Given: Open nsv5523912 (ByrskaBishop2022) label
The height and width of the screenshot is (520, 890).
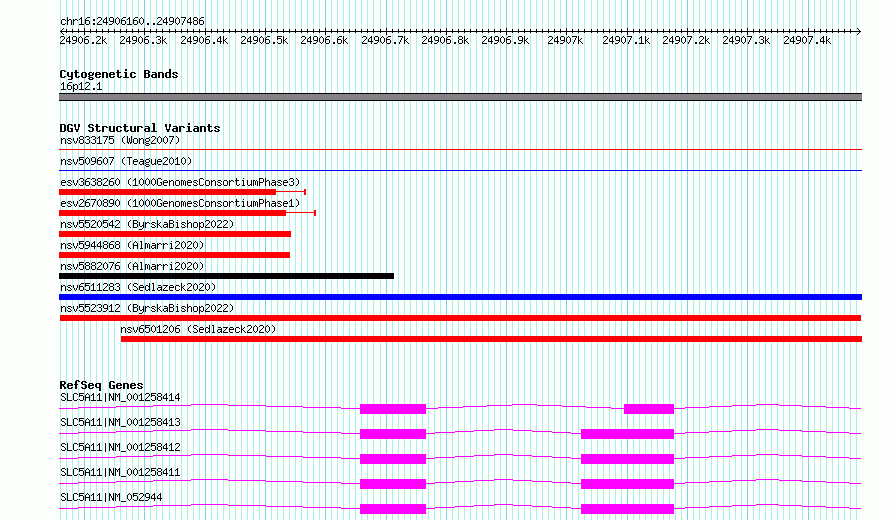Looking at the screenshot, I should tap(147, 308).
